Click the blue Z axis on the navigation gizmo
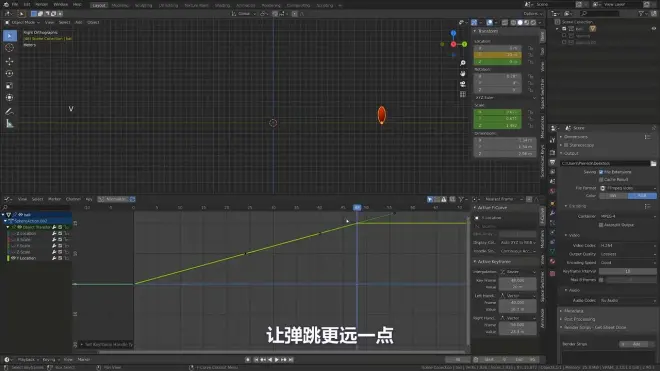660x371 pixels. 453,33
